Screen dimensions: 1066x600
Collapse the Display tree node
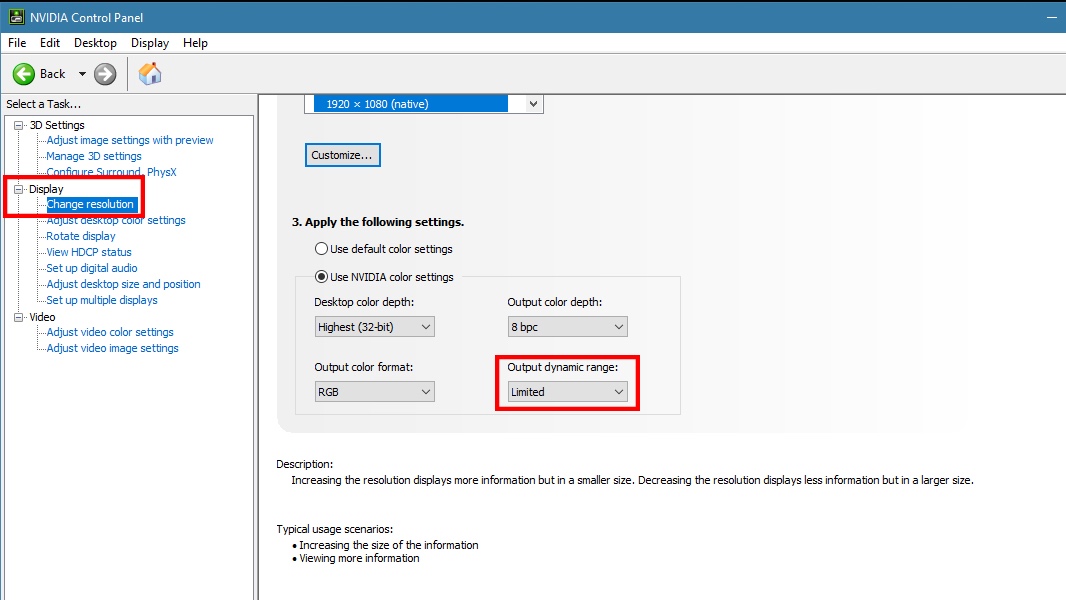(x=17, y=189)
